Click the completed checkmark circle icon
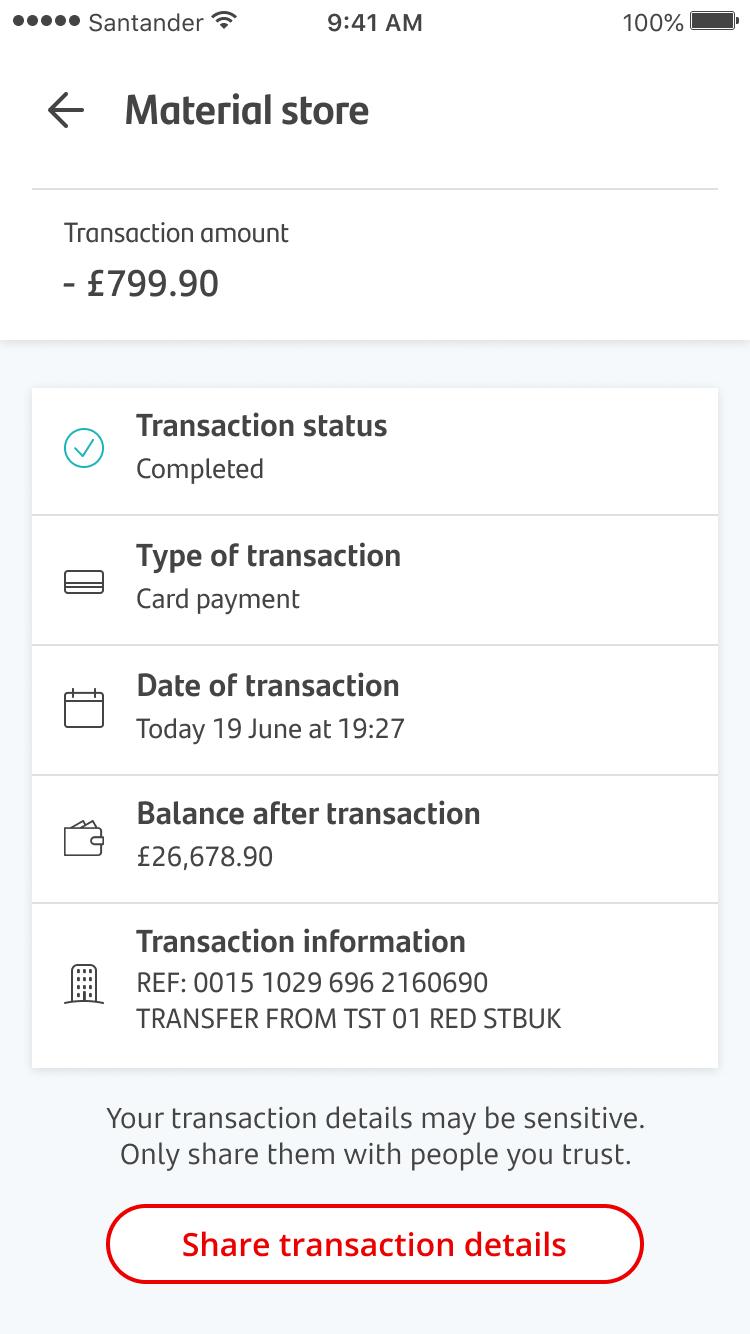Screen dimensions: 750x1334 tap(84, 448)
